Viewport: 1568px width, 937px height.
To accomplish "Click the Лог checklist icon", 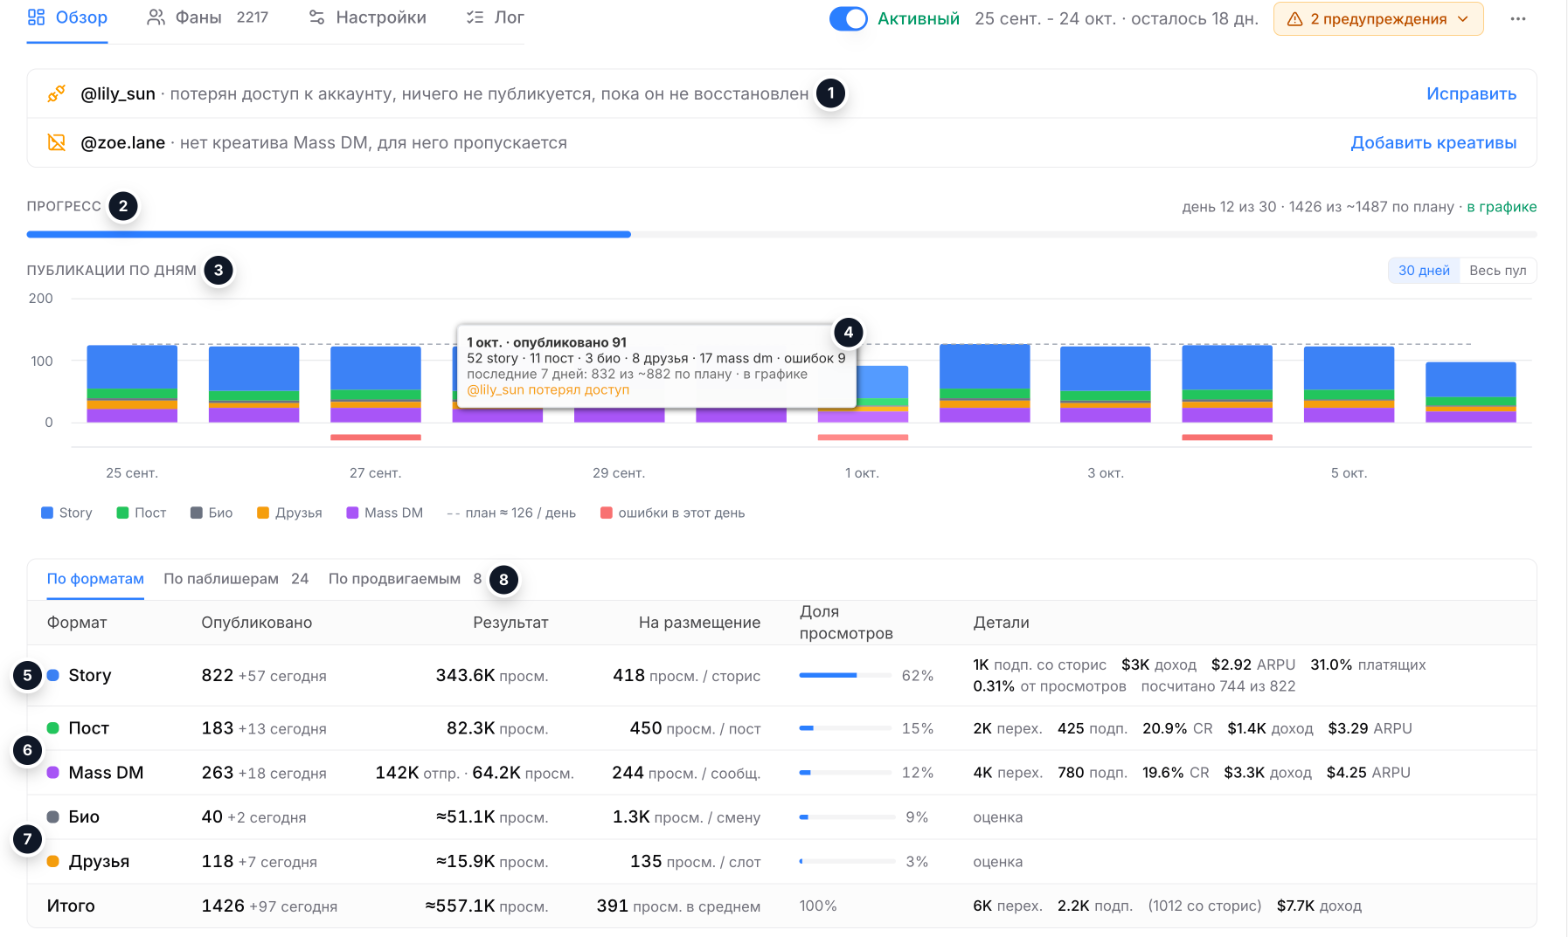I will 475,17.
